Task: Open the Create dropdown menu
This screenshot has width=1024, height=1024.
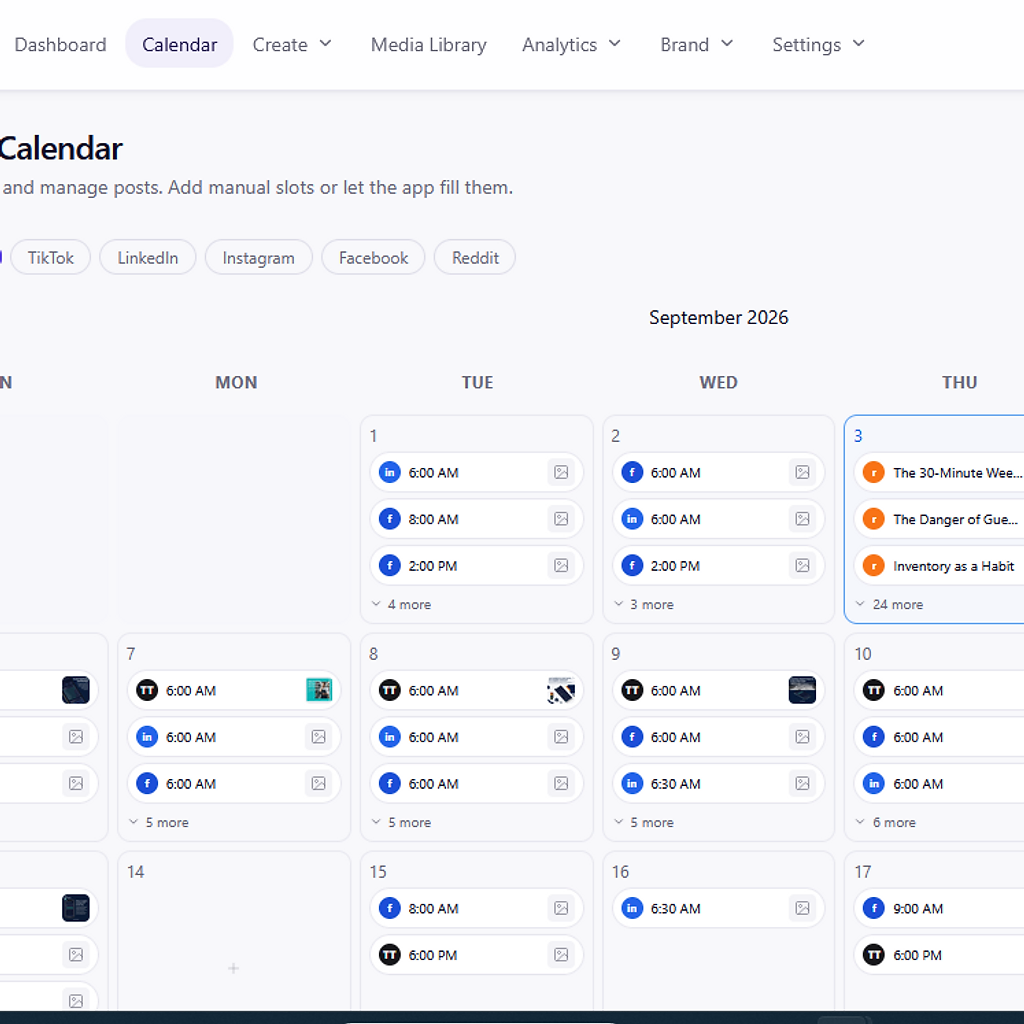Action: (x=293, y=44)
